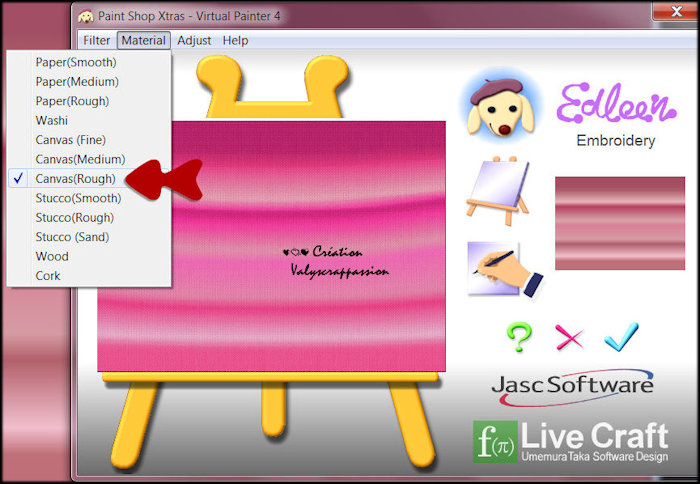Choose Canvas(Medium) material

coord(89,159)
